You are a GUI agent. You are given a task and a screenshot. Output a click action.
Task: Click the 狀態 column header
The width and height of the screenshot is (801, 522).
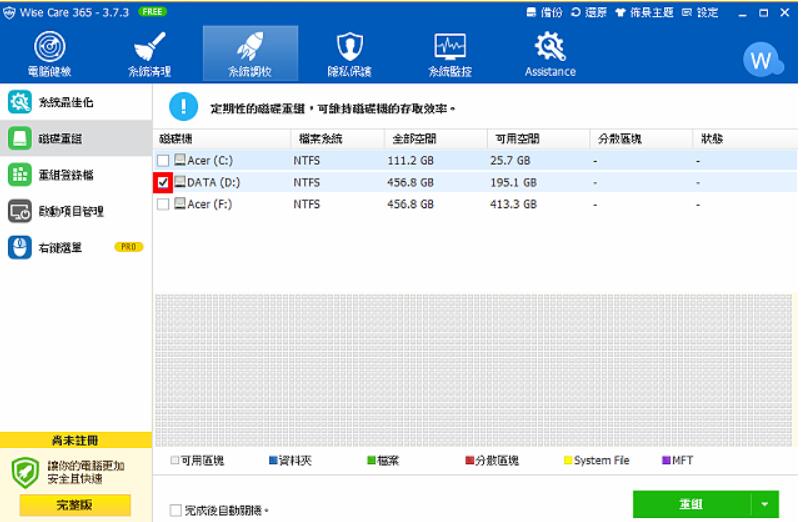click(745, 138)
